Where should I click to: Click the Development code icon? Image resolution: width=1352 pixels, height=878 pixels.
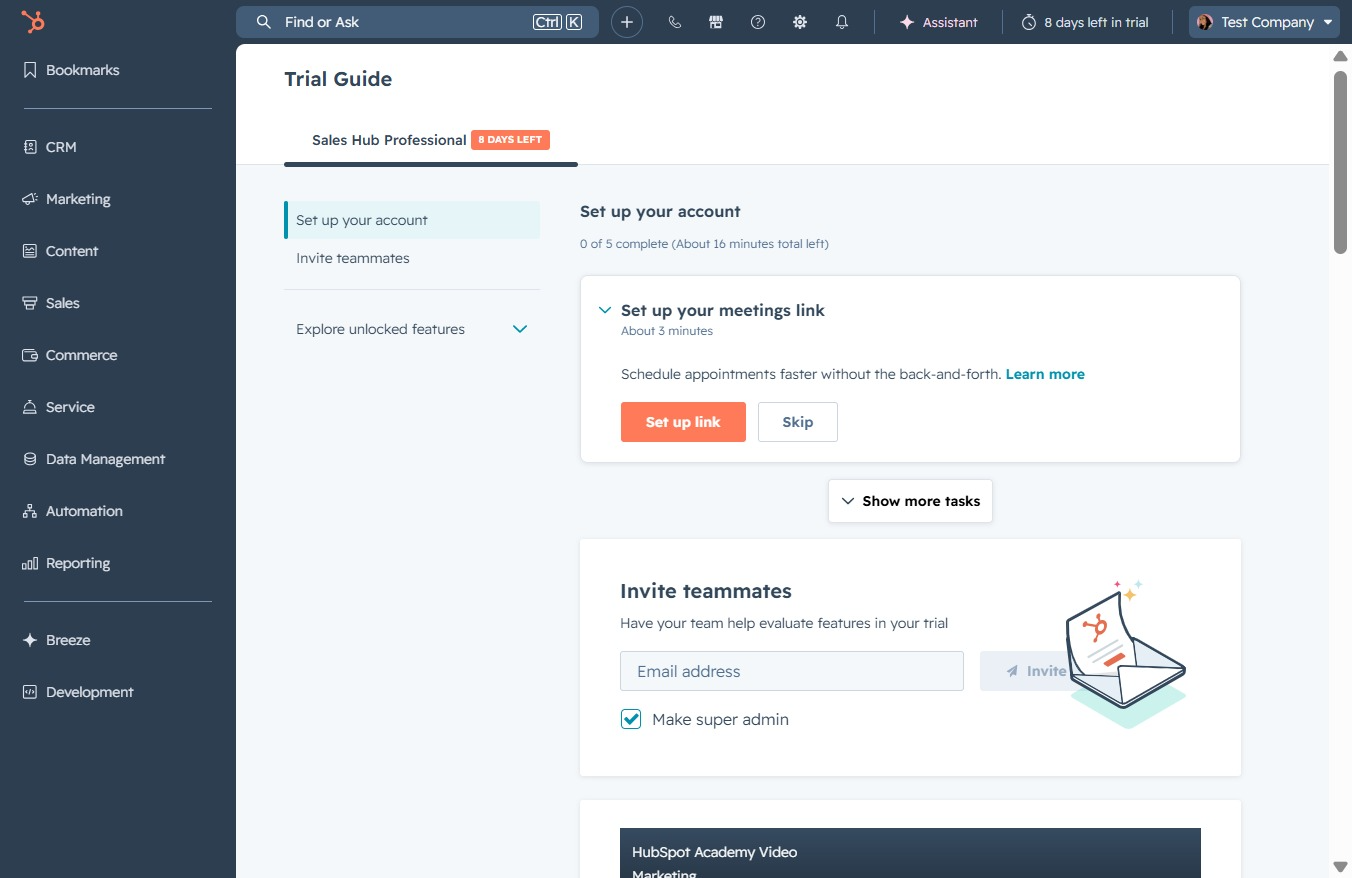[30, 692]
